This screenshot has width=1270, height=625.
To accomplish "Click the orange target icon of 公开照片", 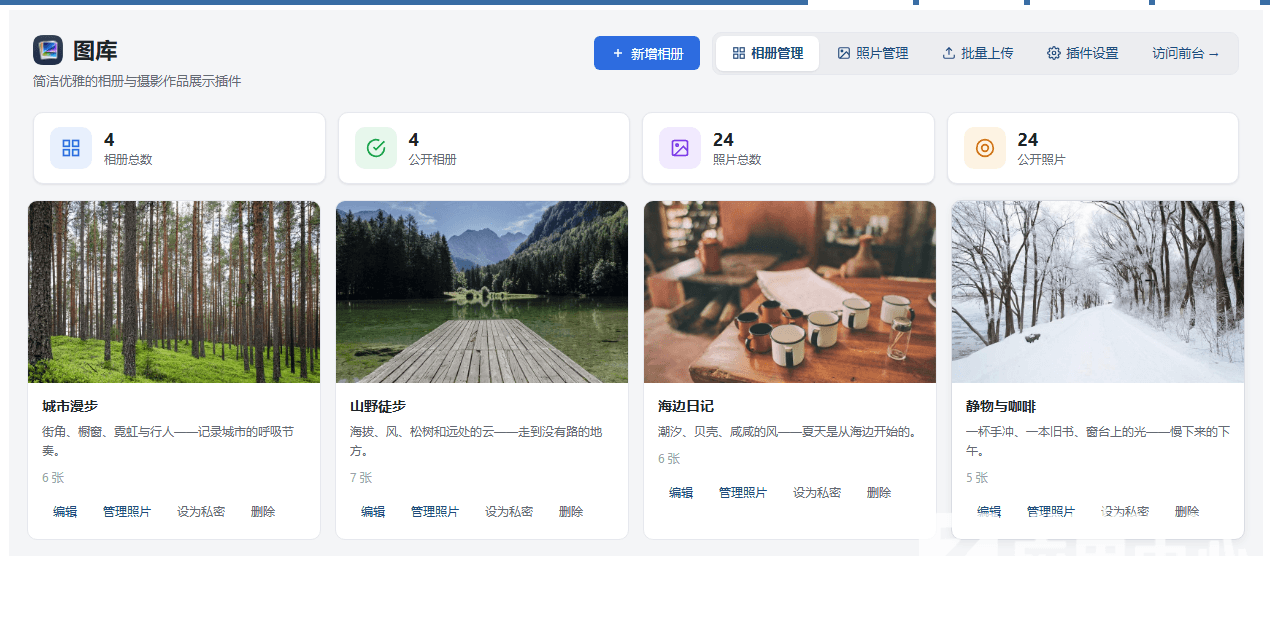I will (x=985, y=148).
